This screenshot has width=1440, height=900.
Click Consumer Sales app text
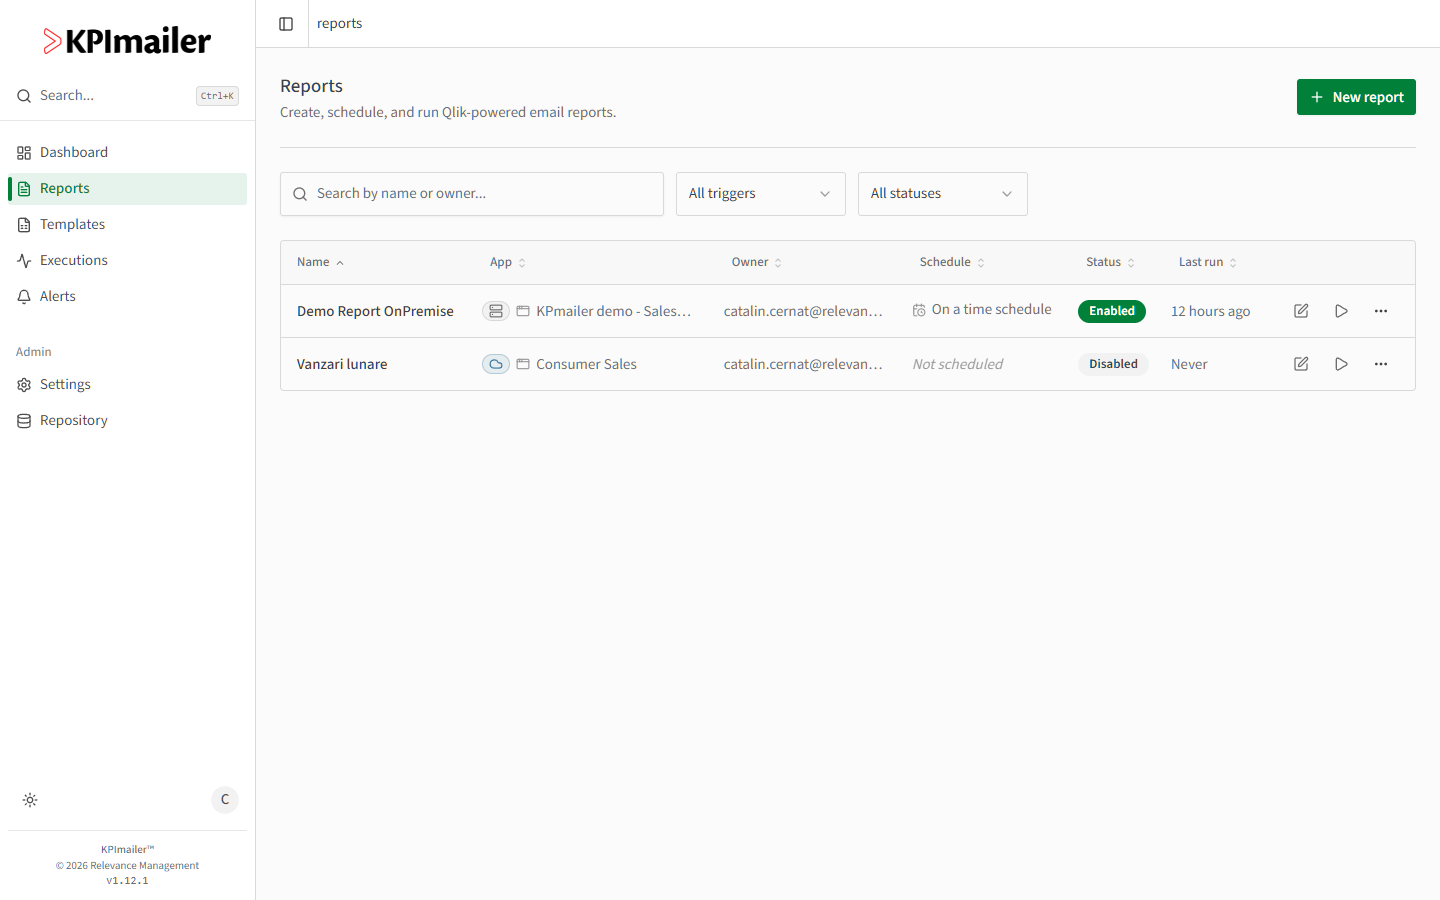click(586, 364)
